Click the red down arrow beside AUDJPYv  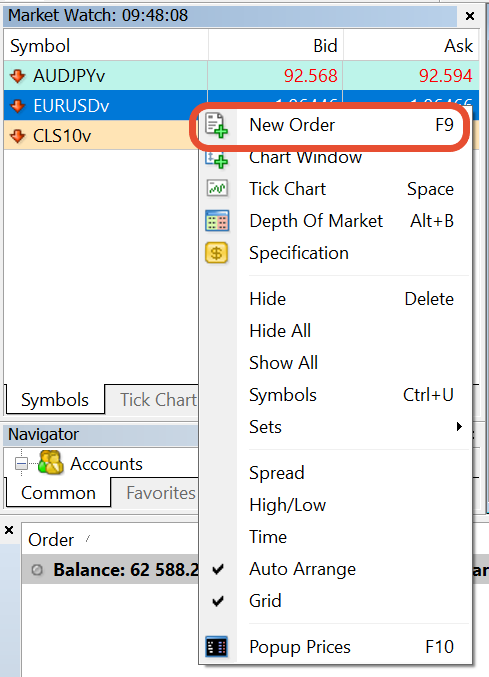(x=17, y=76)
